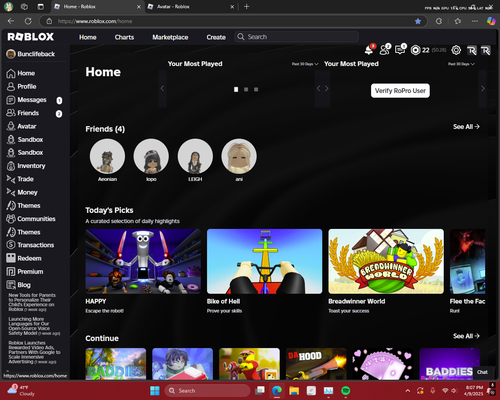
Task: Open Inventory from the sidebar
Action: point(26,166)
